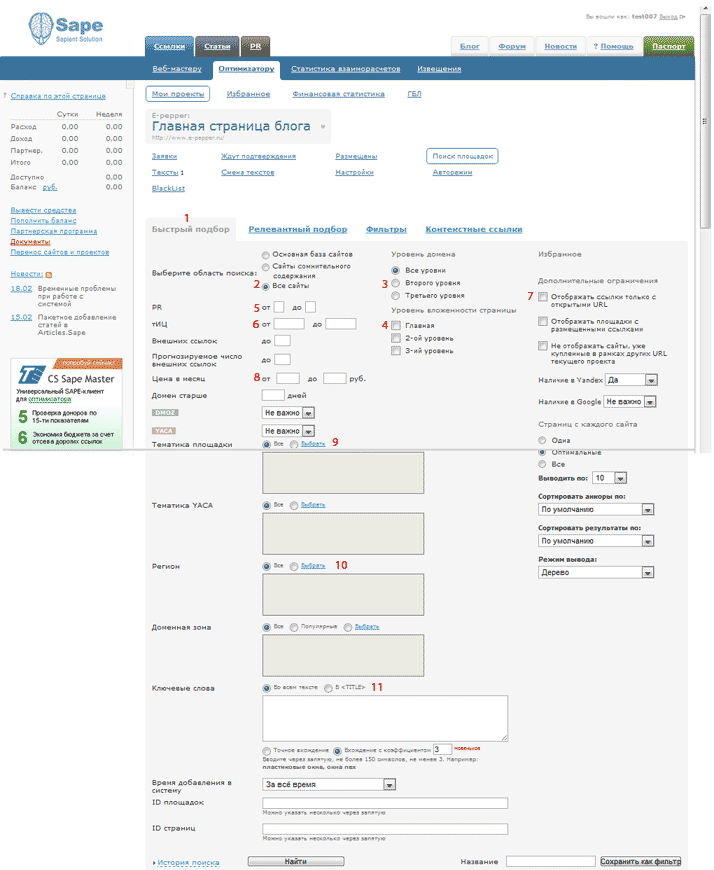
Task: Switch to the Статьи top tab
Action: point(217,47)
